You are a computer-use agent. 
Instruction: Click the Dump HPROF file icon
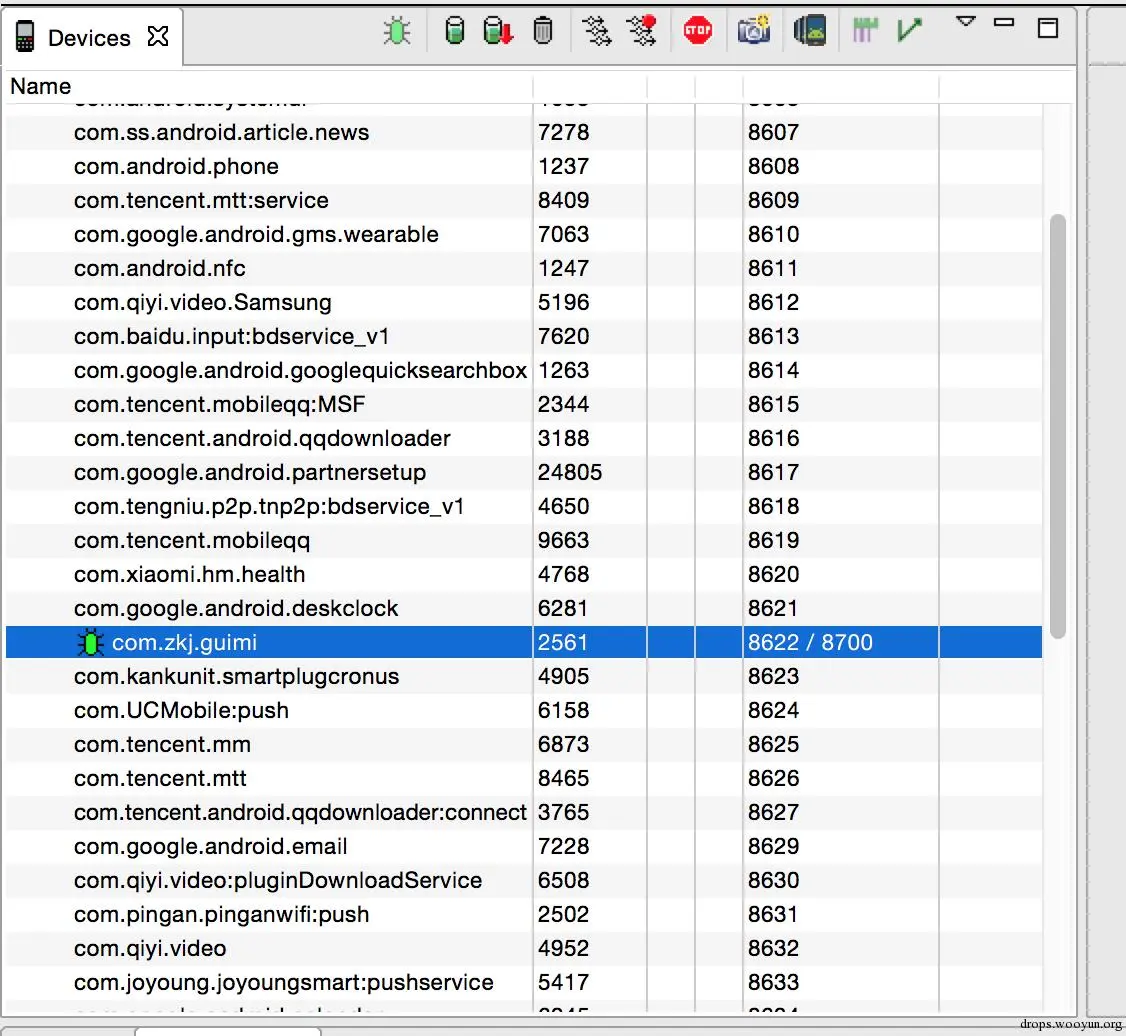[x=498, y=30]
